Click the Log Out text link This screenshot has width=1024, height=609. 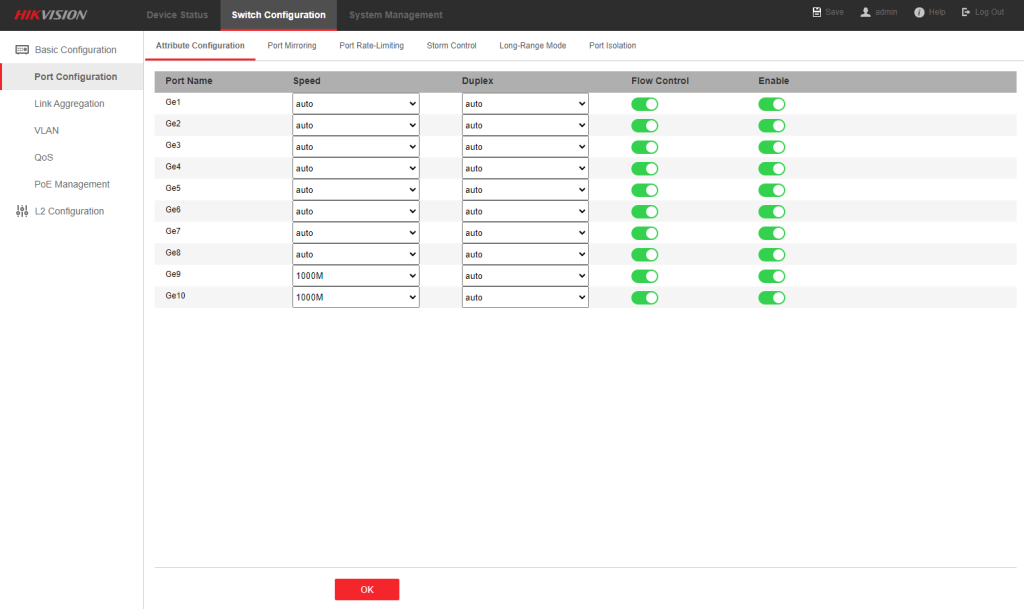click(989, 12)
